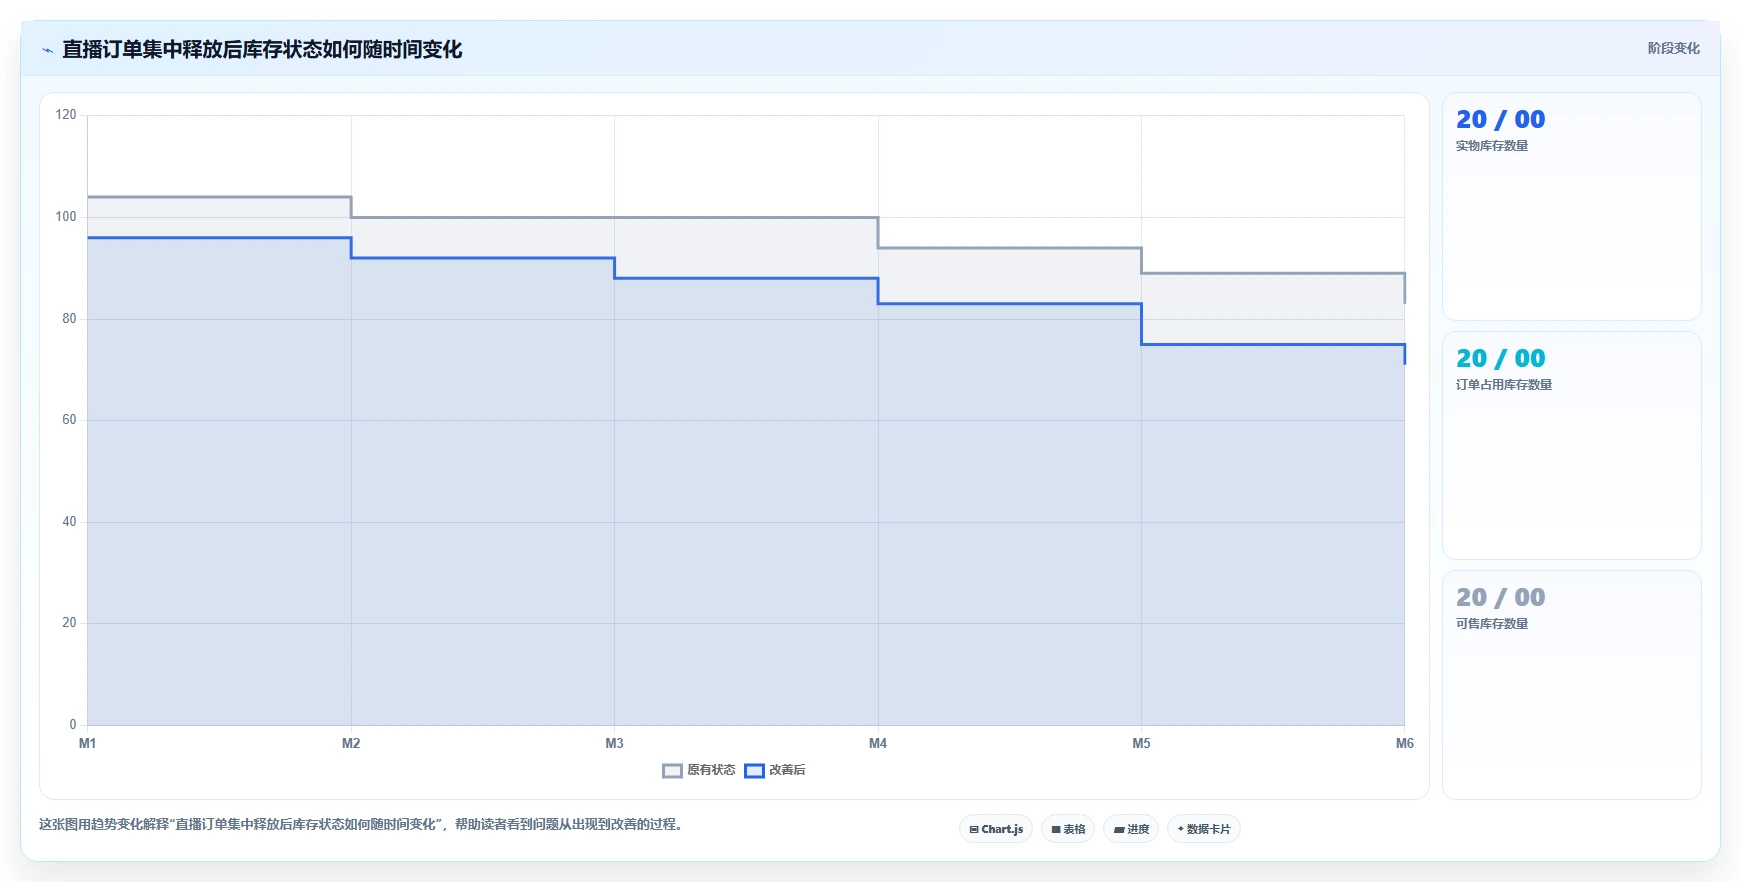
Task: Click the chart title 直播订单集中释放后库存状态如何随时间变化
Action: pos(262,49)
